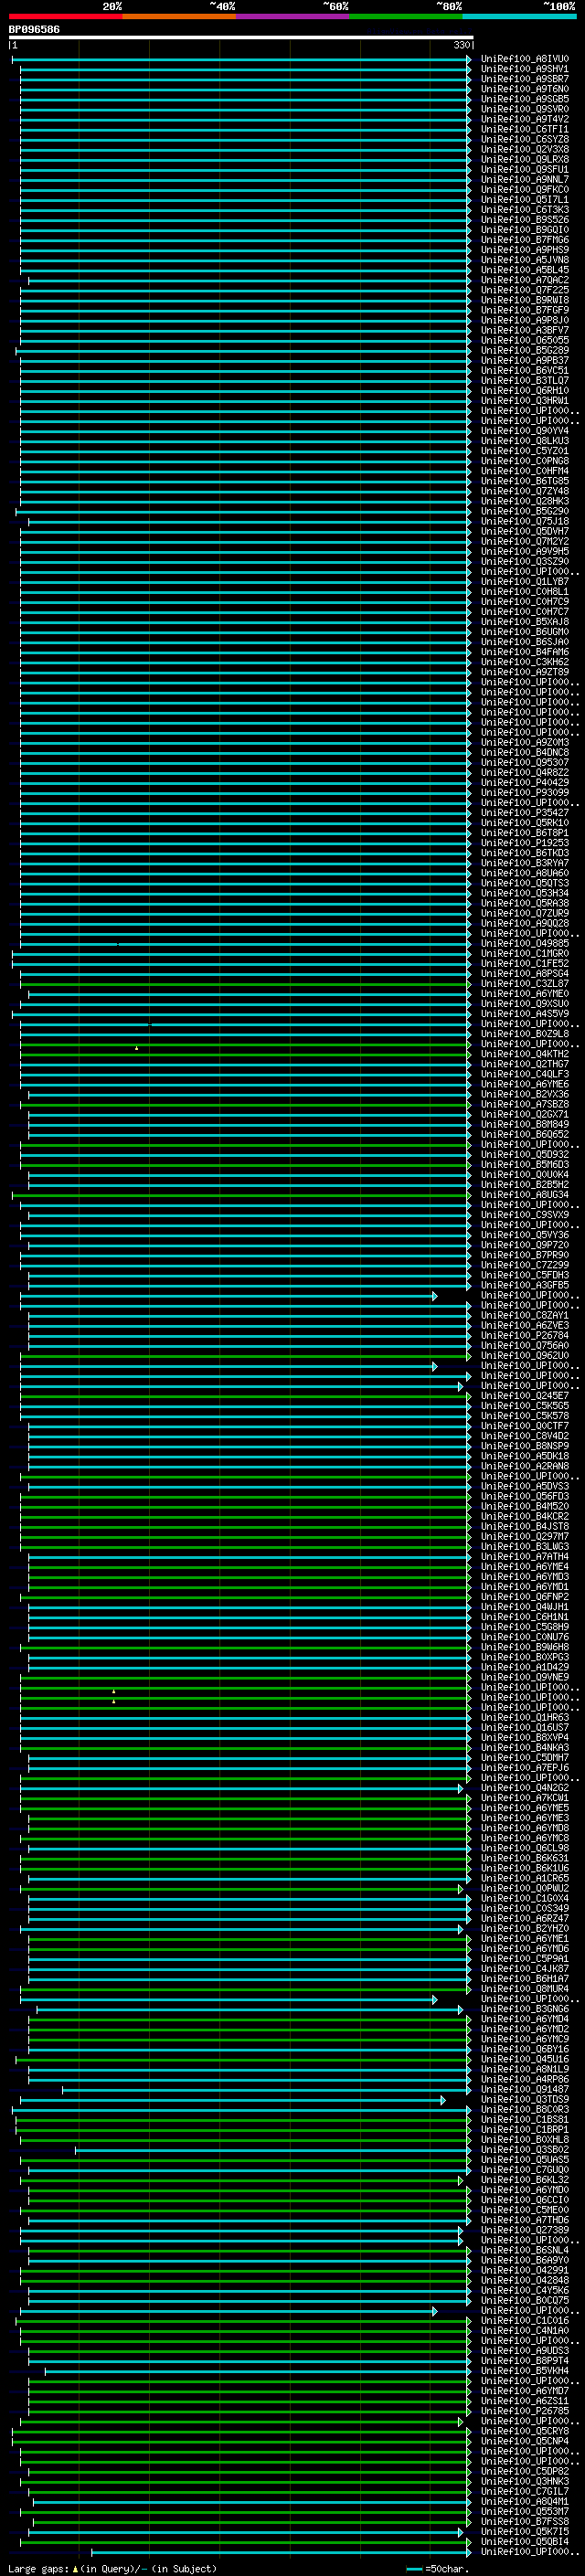Click hit label UniRef100_Q5K7I5
The height and width of the screenshot is (2576, 585).
525,2531
